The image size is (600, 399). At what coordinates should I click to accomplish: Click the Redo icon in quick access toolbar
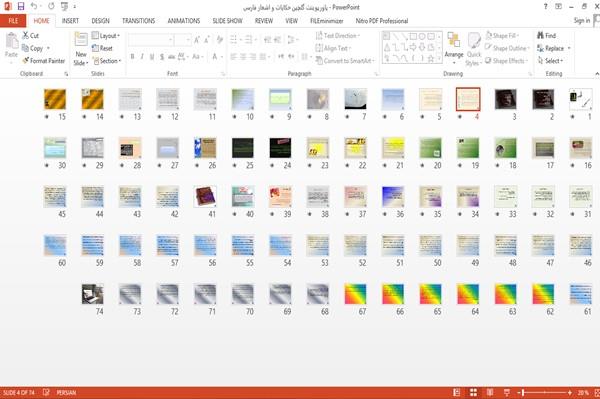pyautogui.click(x=51, y=7)
